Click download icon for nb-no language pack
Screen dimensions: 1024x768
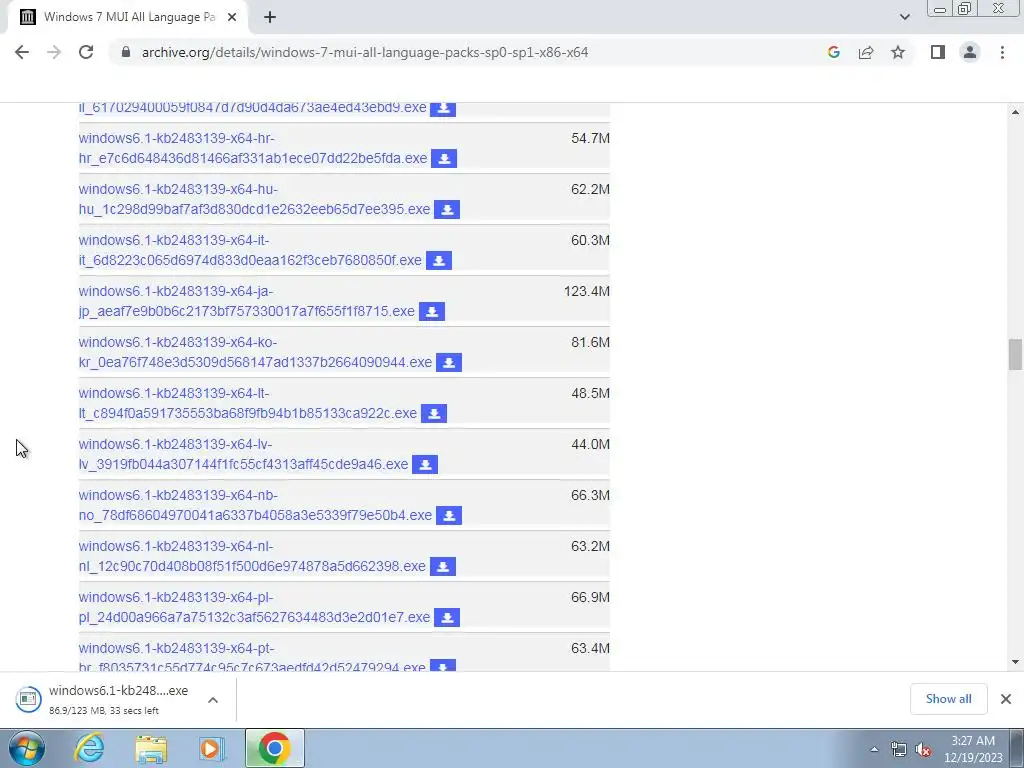[x=449, y=515]
